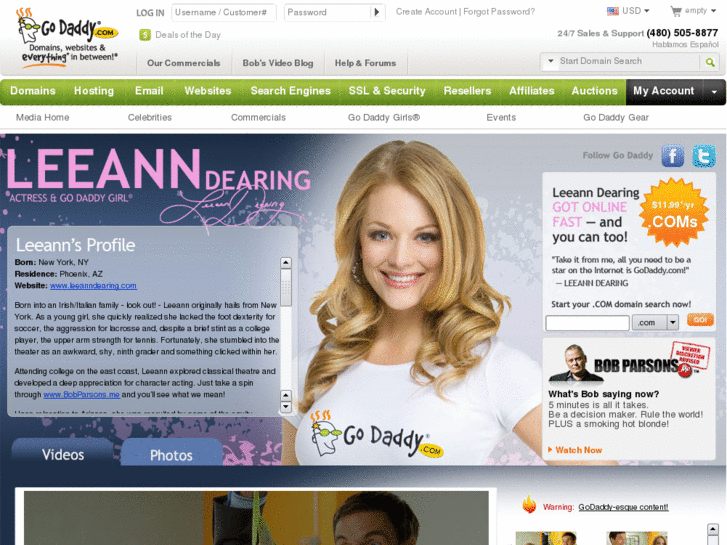727x545 pixels.
Task: Submit login with the arrow button
Action: [377, 12]
